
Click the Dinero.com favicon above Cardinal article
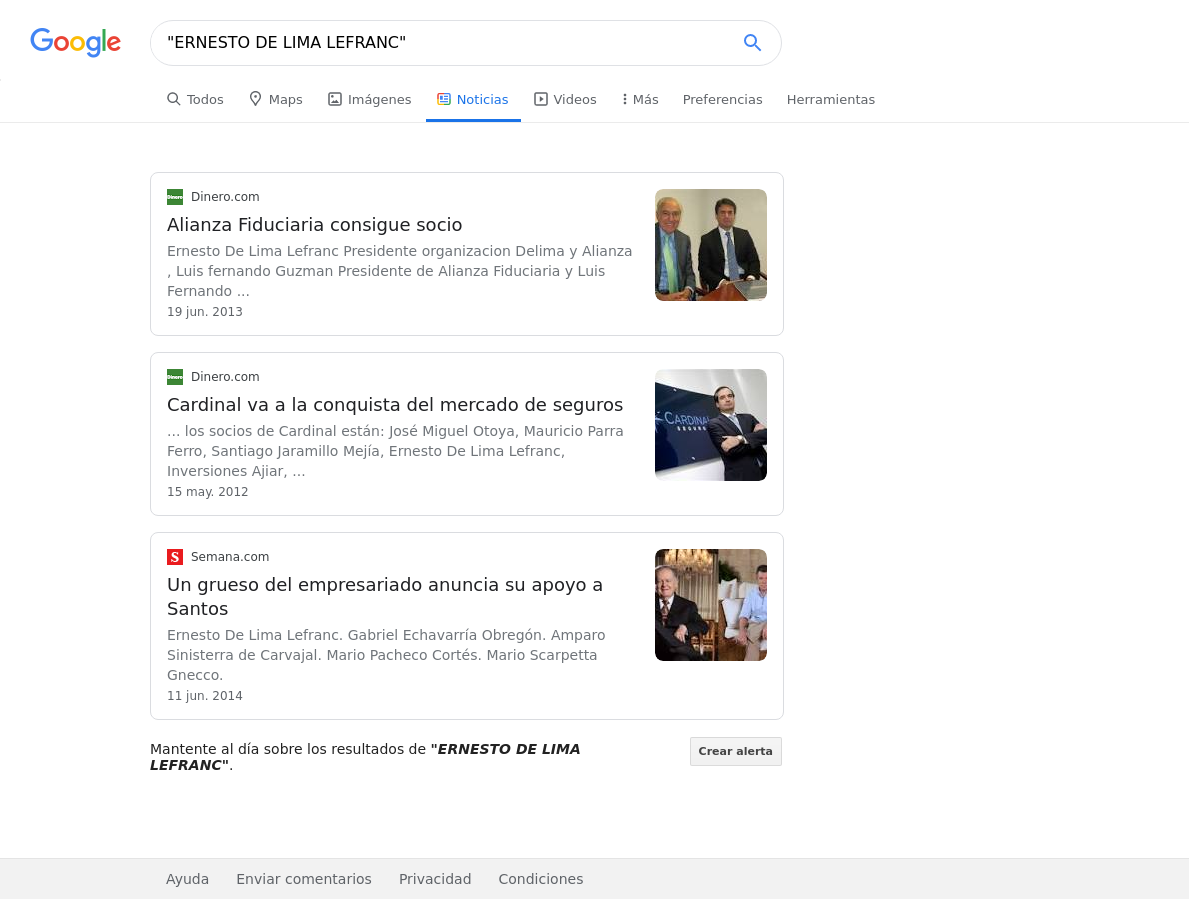[x=175, y=377]
